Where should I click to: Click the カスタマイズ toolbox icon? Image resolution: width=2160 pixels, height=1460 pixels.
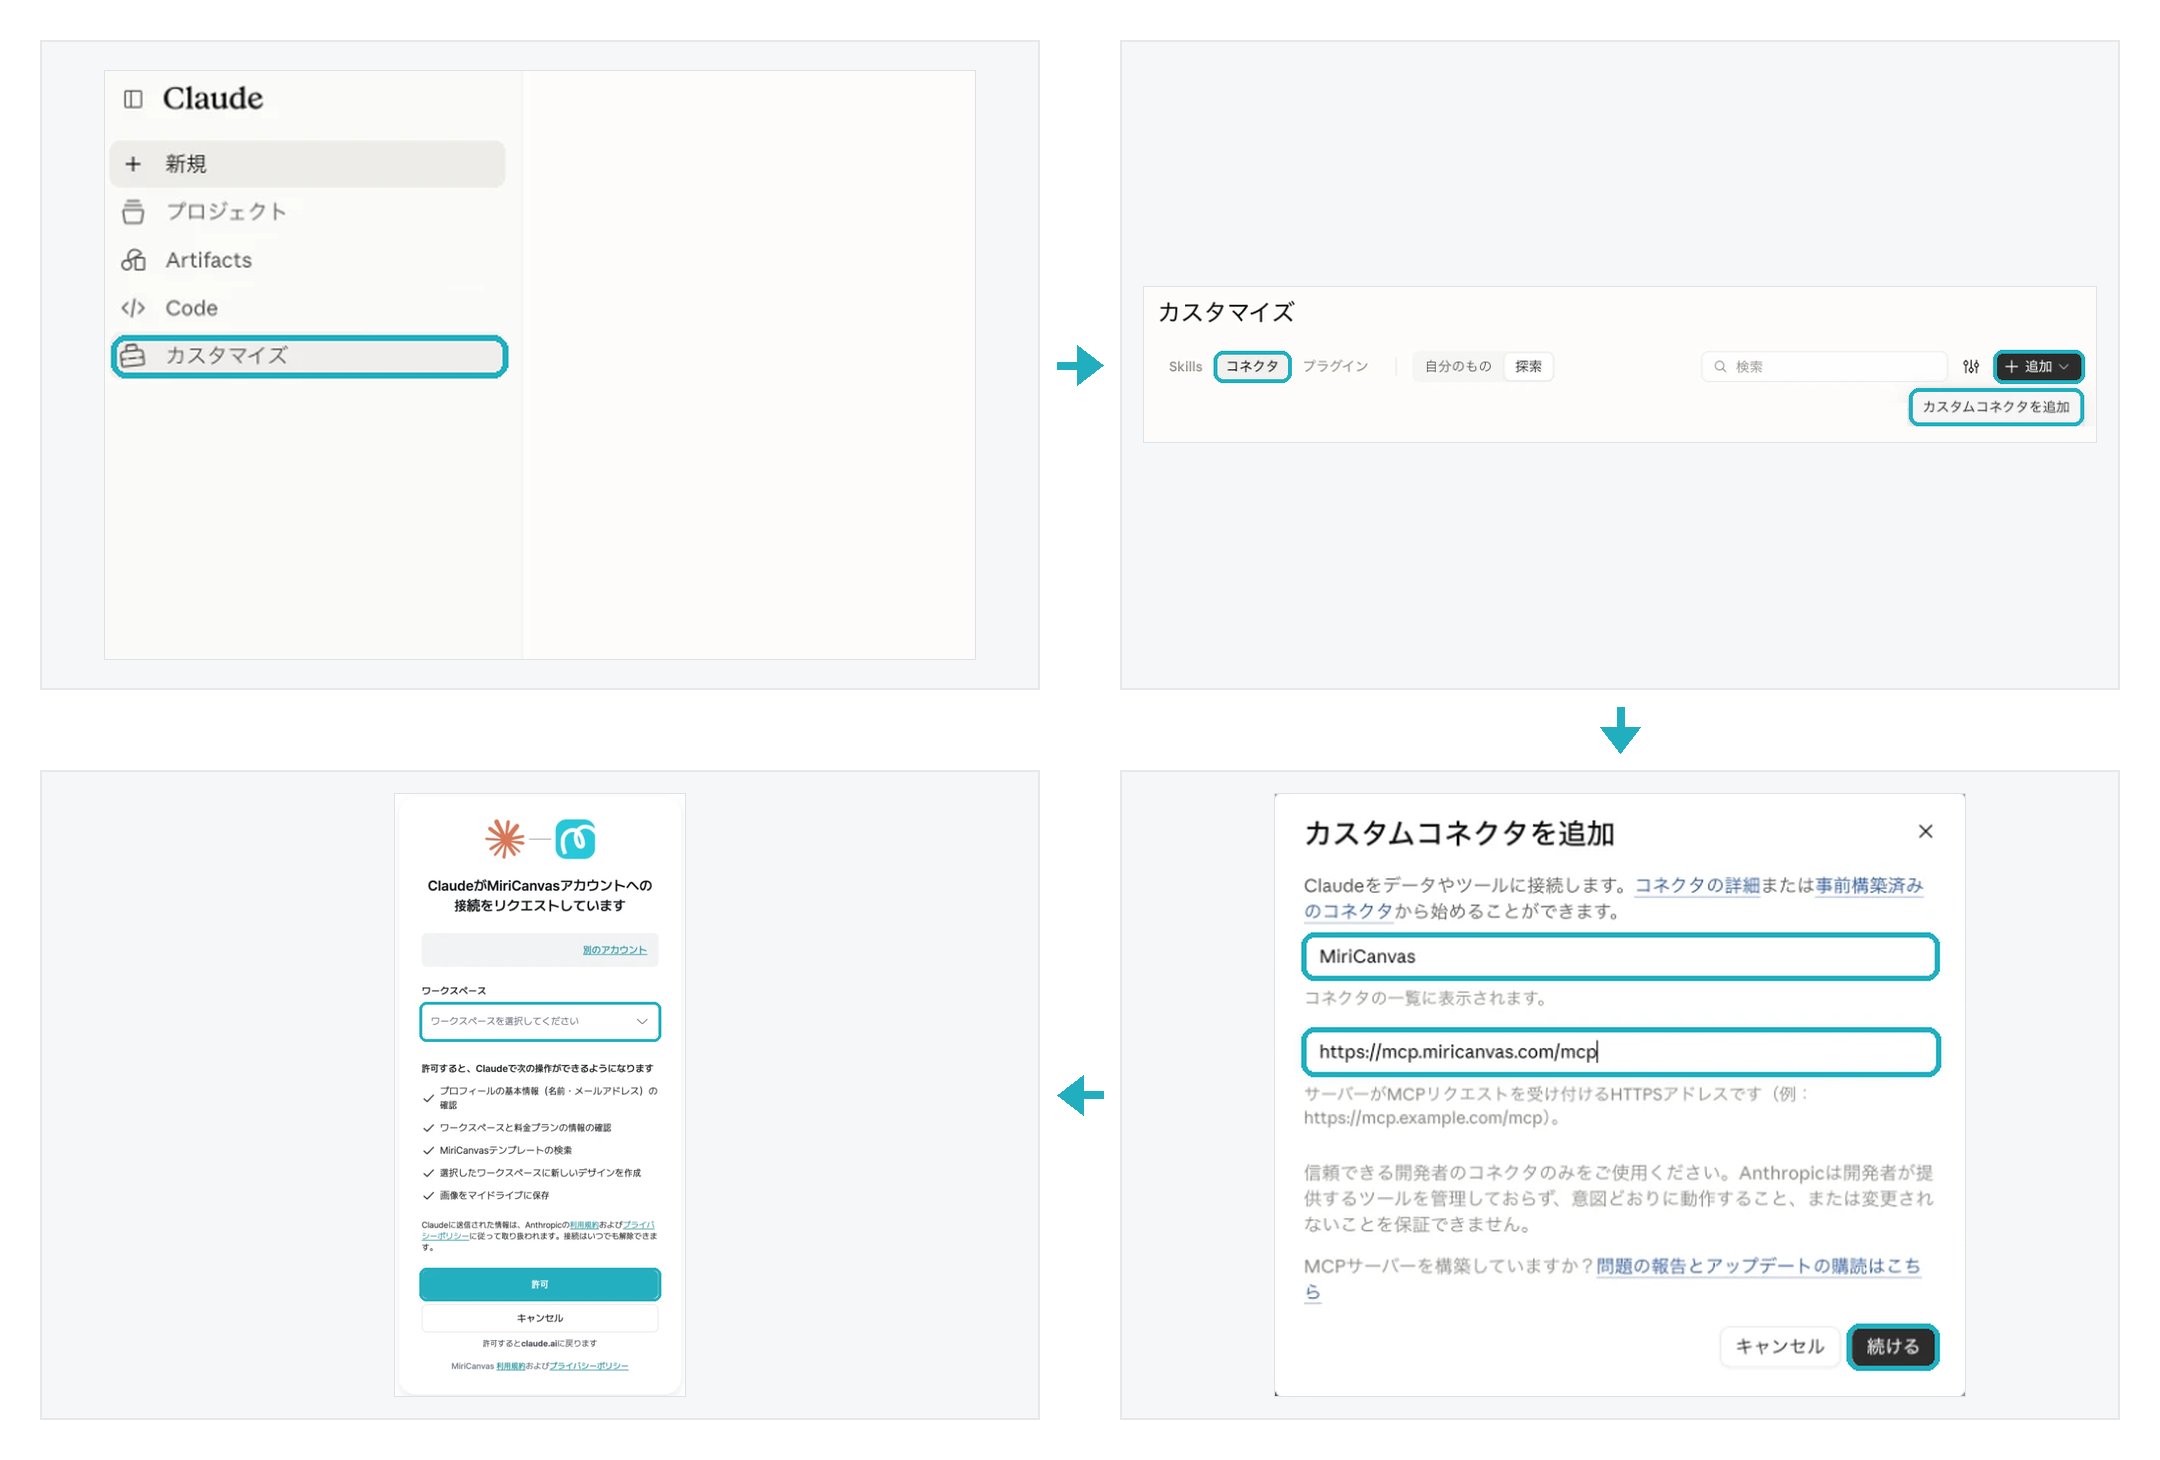[x=133, y=356]
